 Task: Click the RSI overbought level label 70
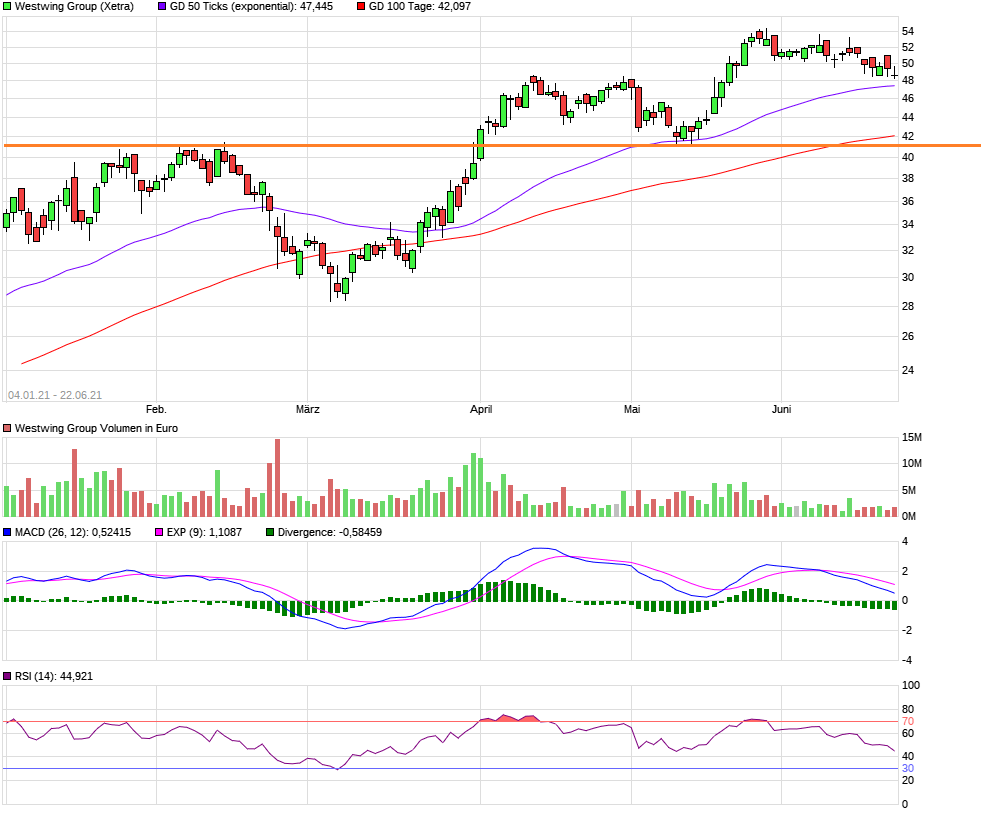[908, 721]
